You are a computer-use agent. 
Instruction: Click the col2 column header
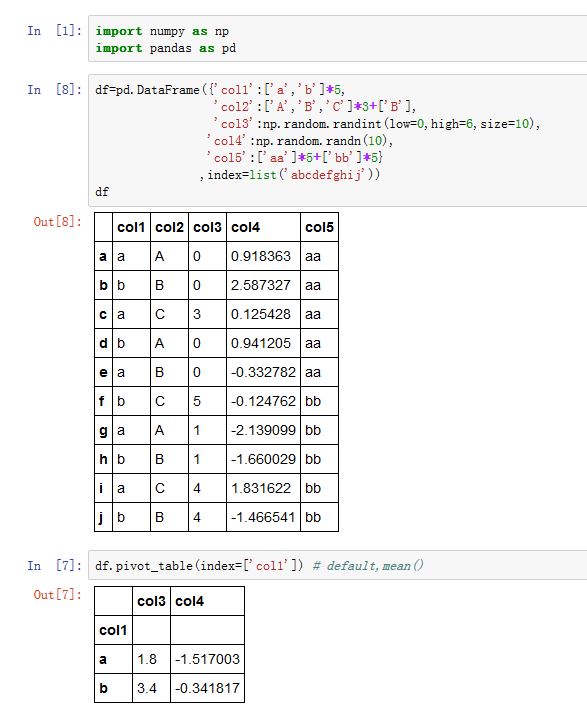click(x=169, y=227)
